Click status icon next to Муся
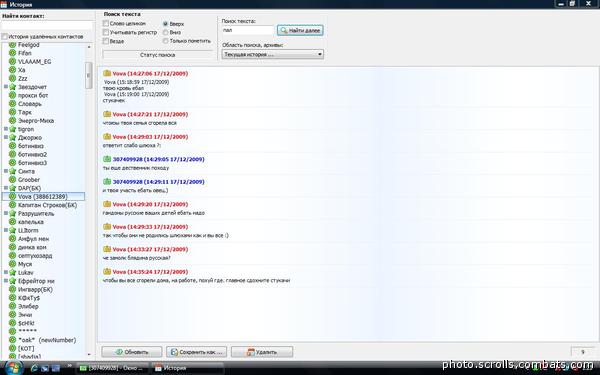The width and height of the screenshot is (600, 375). [x=12, y=264]
